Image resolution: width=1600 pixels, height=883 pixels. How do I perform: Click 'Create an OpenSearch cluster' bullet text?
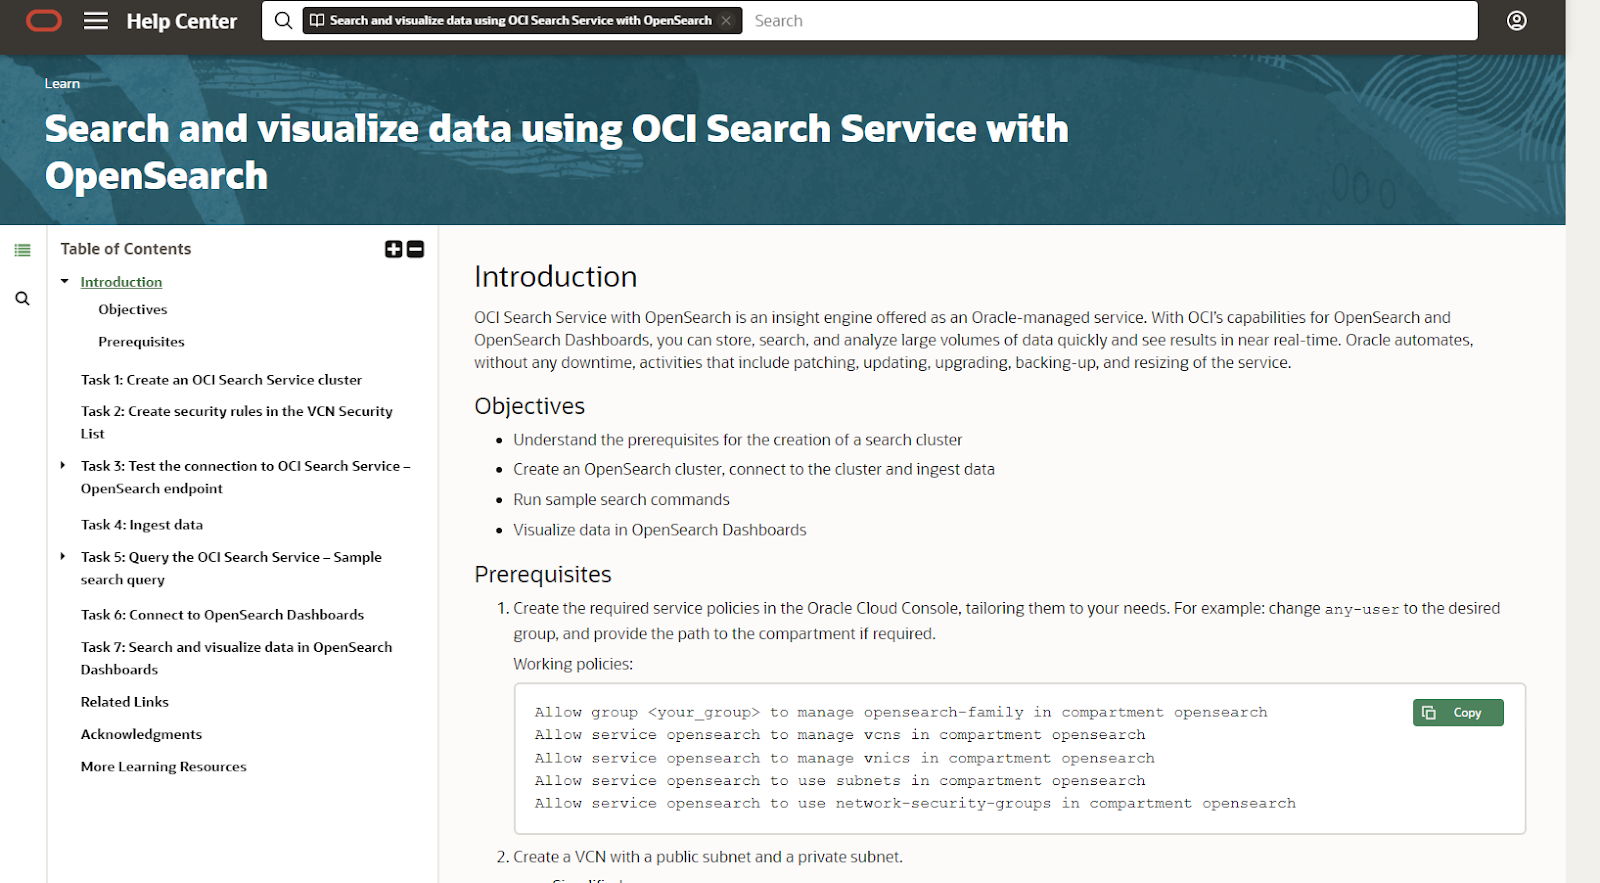(x=753, y=469)
